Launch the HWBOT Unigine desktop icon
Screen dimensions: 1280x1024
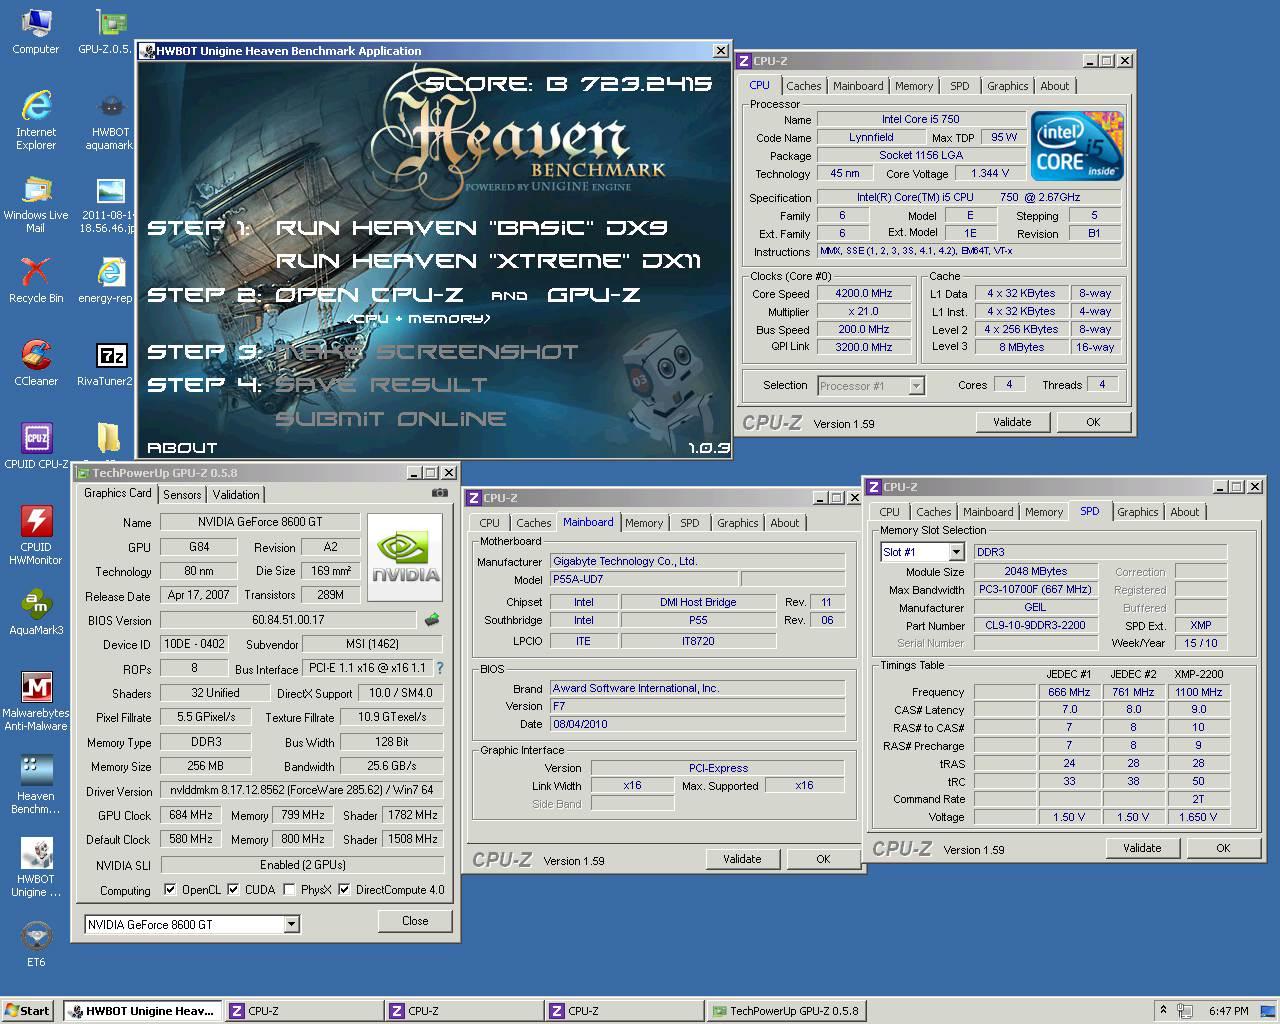coord(36,866)
